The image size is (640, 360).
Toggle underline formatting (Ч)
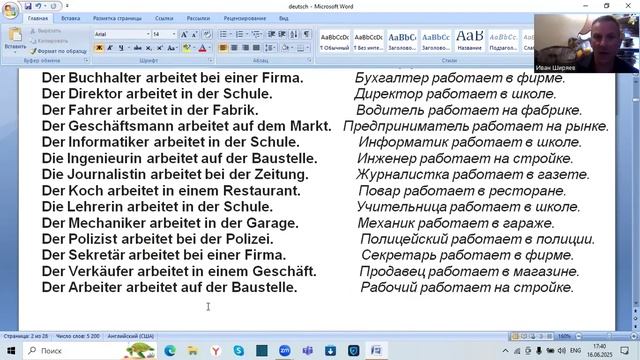(121, 48)
